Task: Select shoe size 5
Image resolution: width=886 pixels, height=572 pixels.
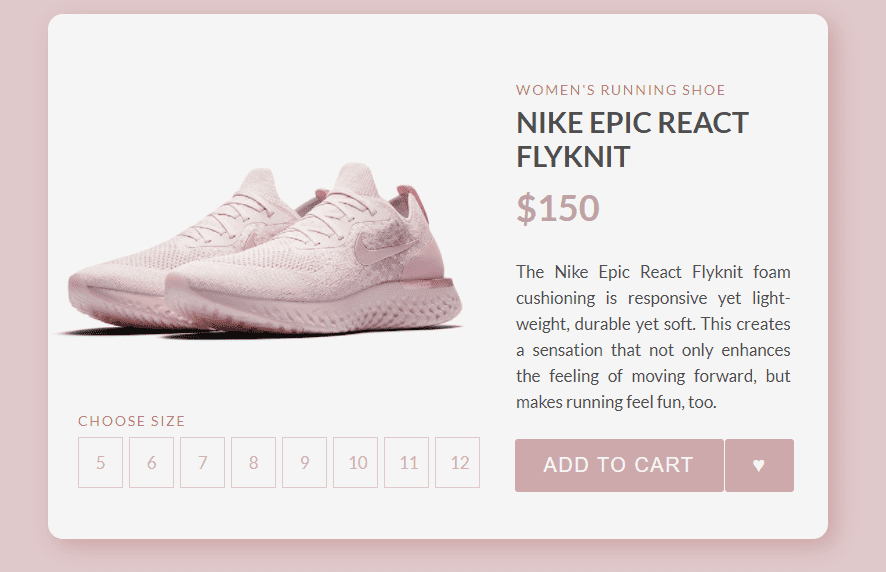Action: tap(100, 463)
